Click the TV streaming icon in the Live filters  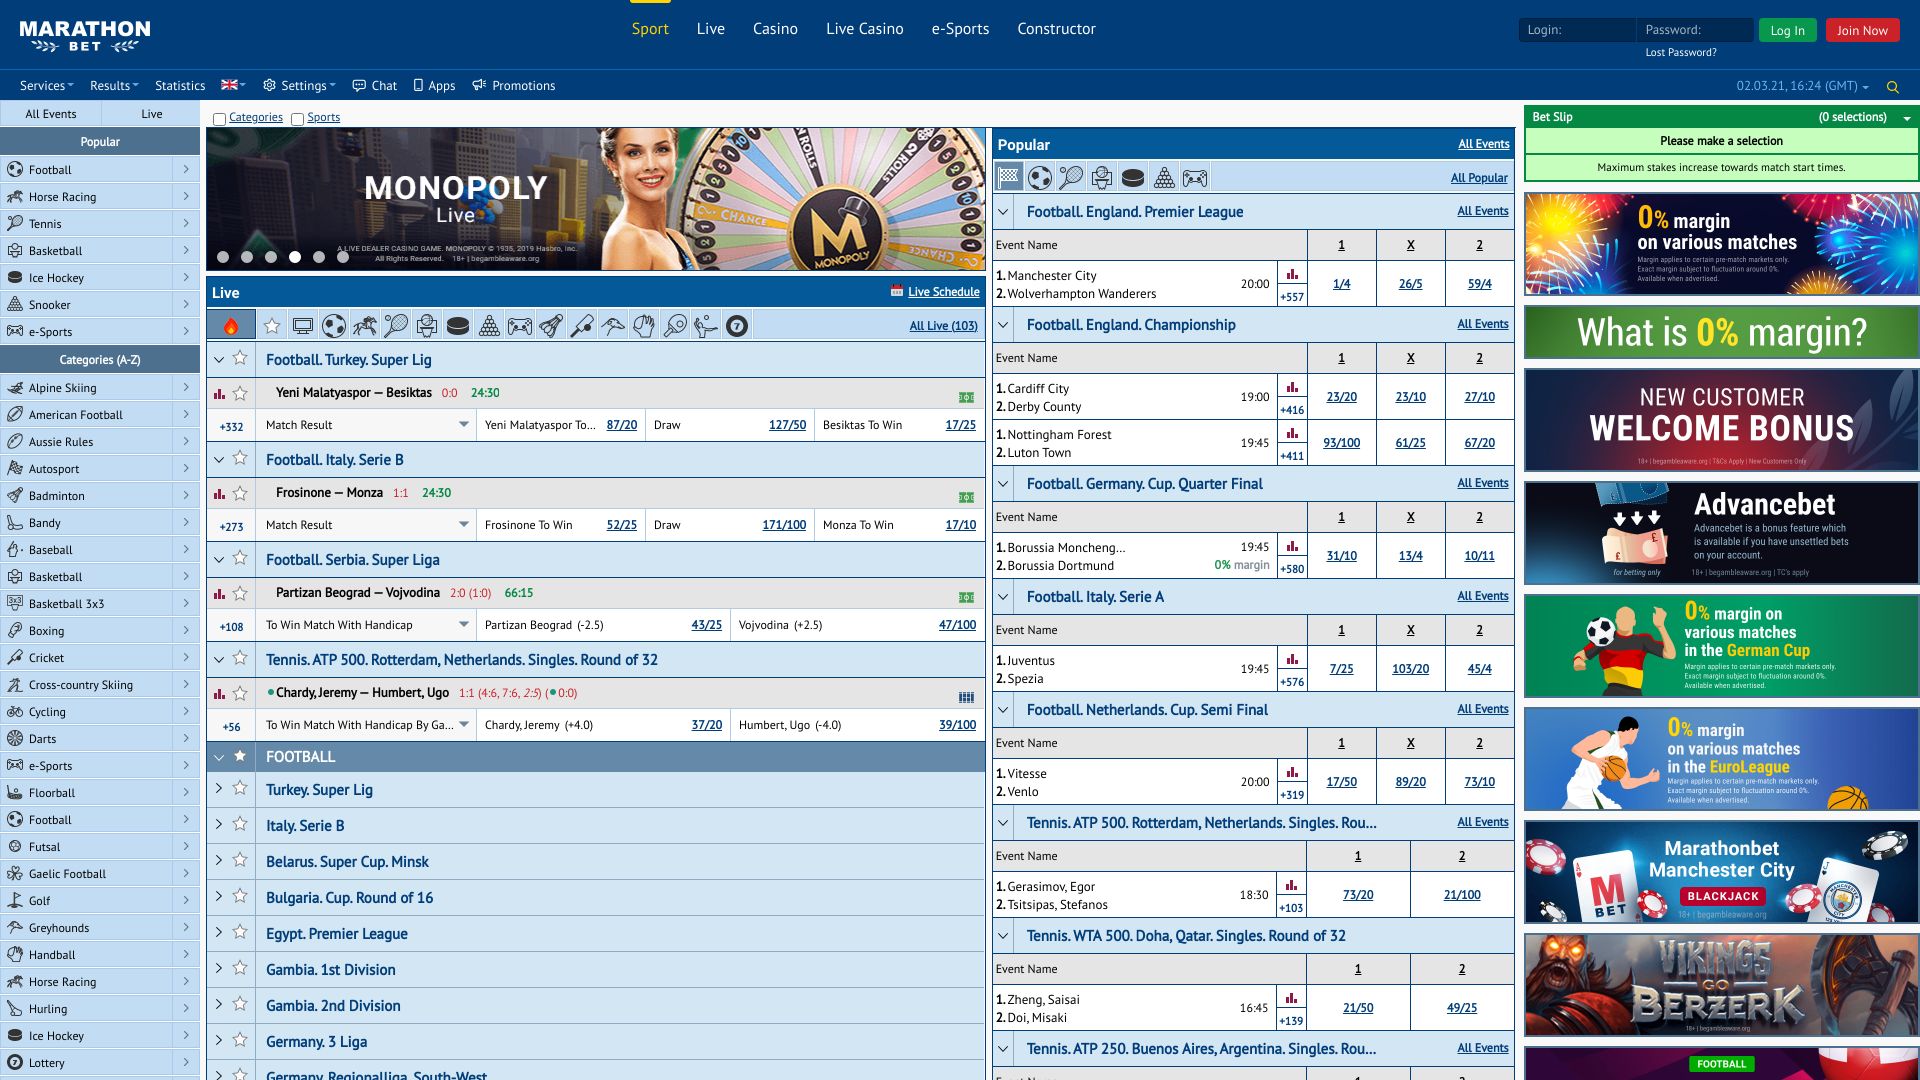click(x=303, y=325)
